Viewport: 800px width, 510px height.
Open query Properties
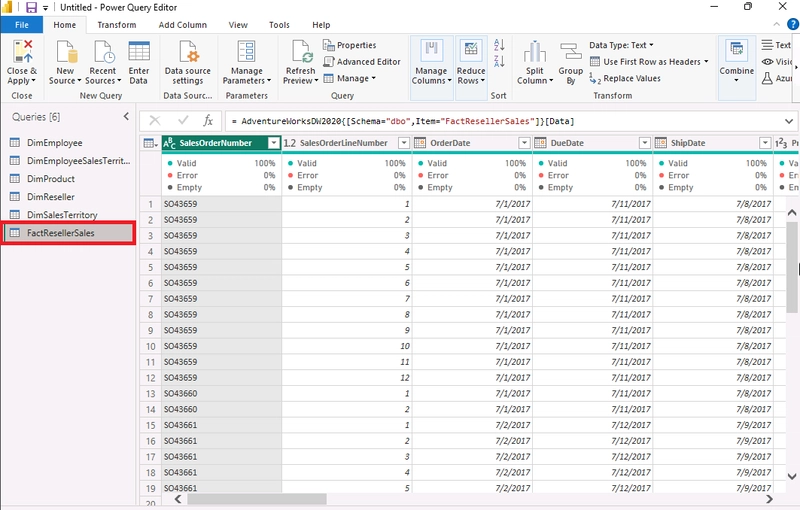click(350, 45)
